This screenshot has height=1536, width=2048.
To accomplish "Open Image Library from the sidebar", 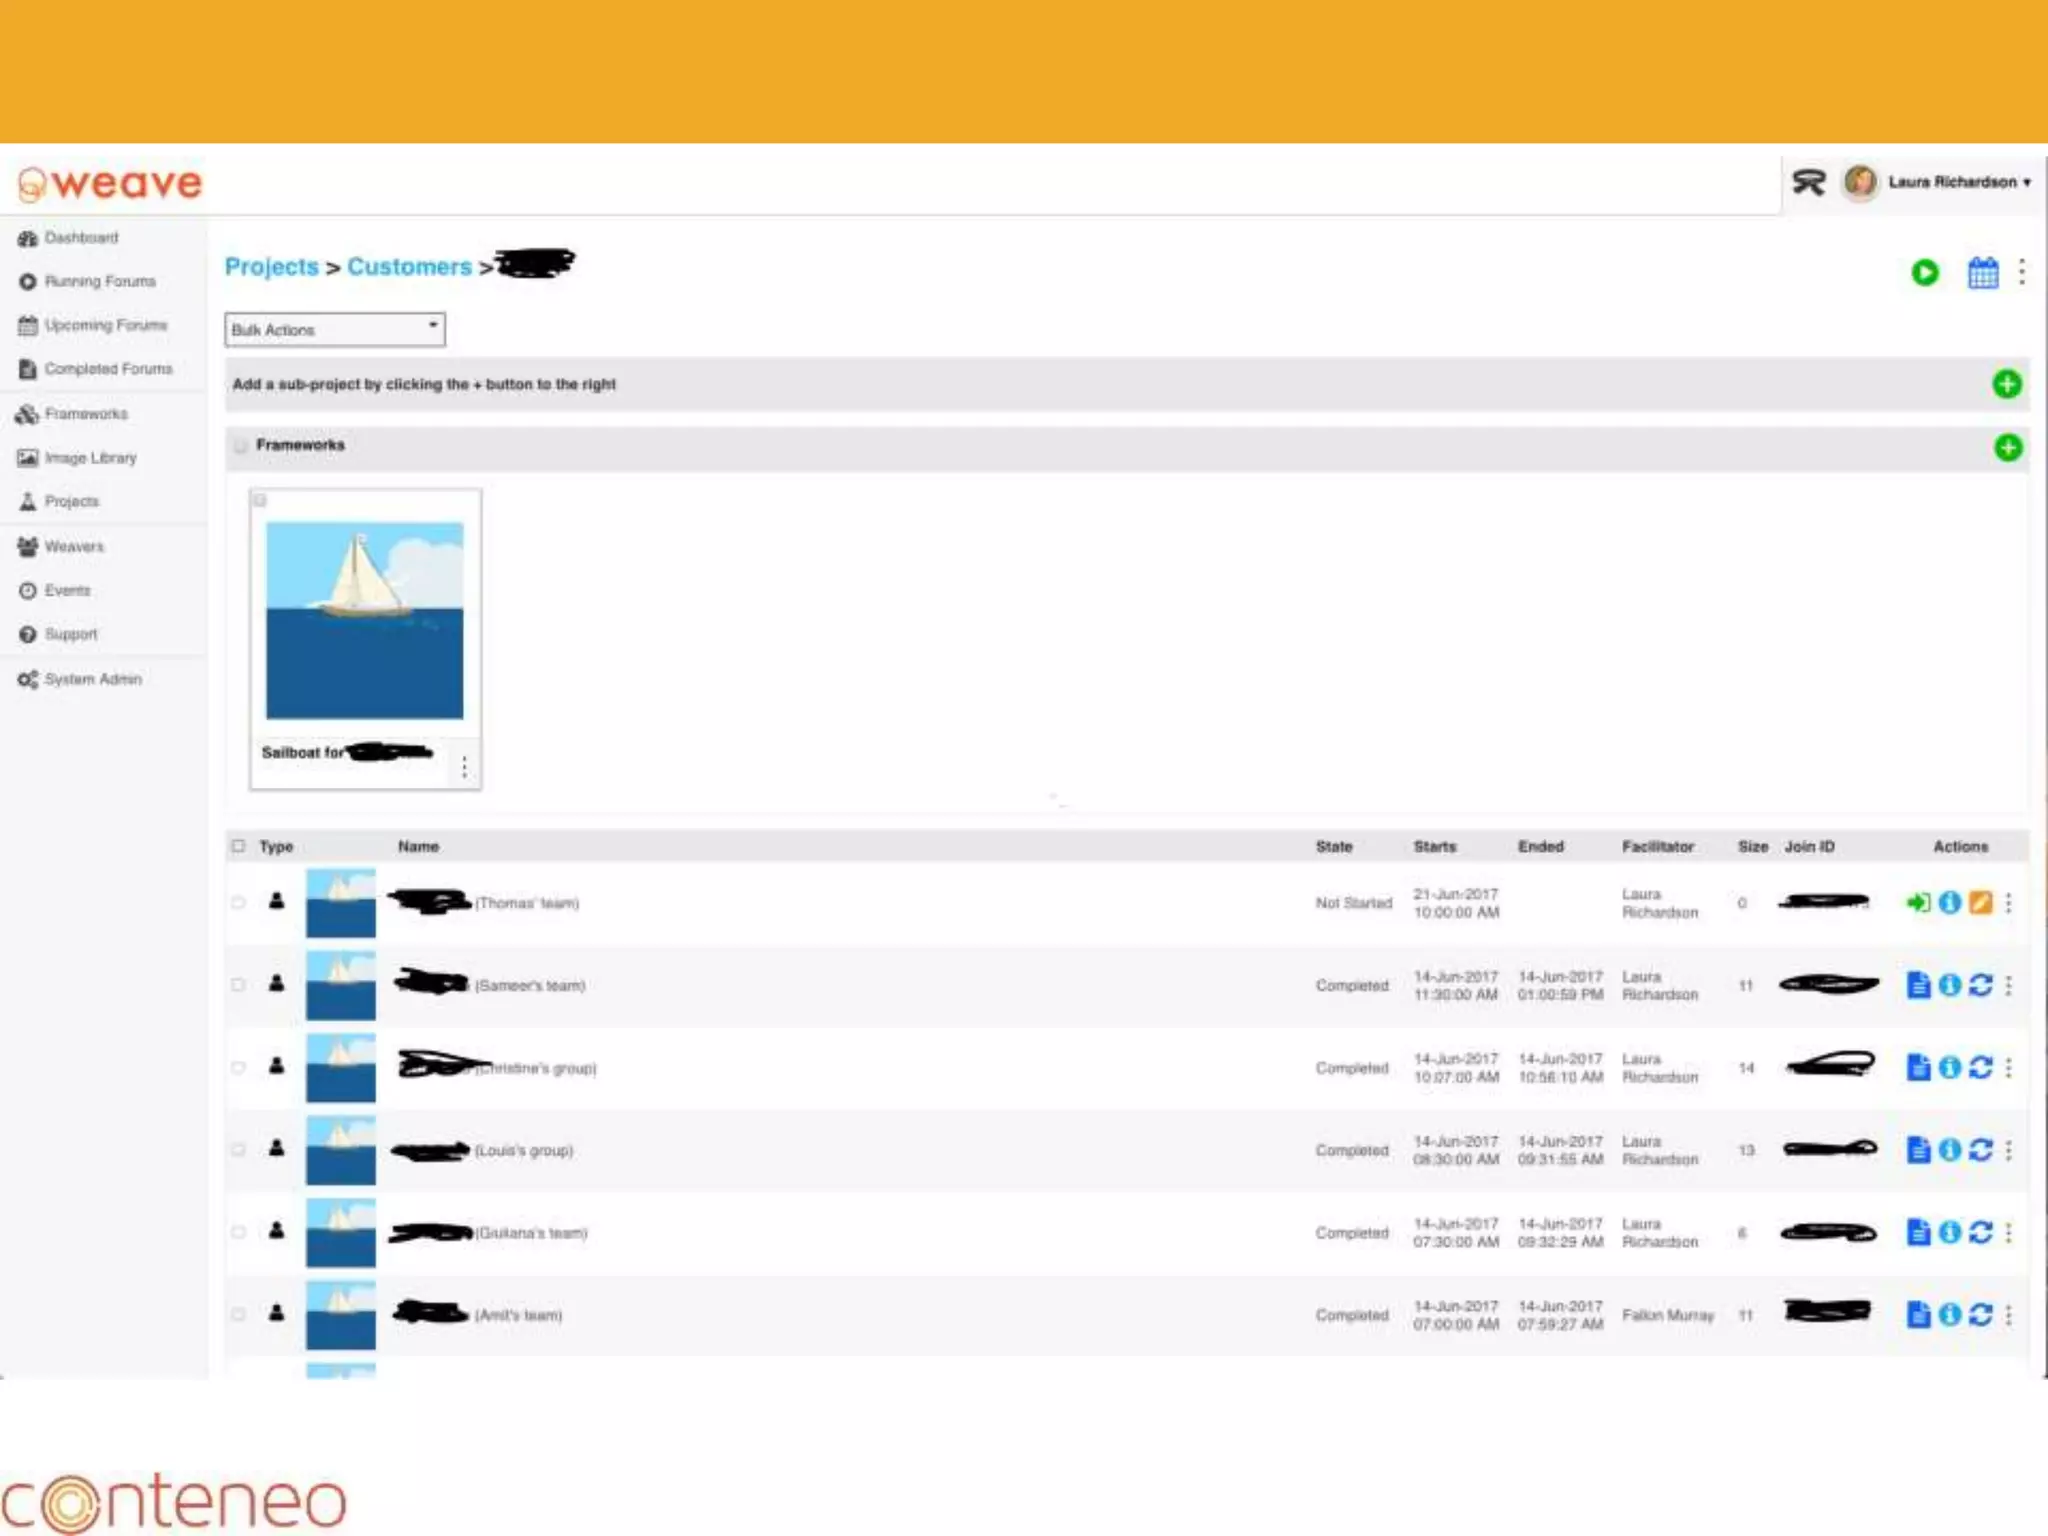I will click(x=90, y=457).
